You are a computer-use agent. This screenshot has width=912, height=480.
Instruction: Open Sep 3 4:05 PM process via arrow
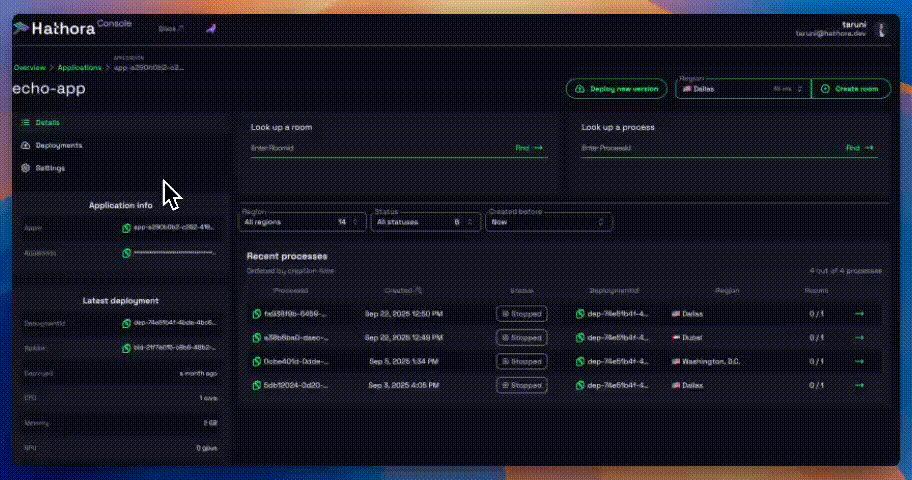(859, 386)
